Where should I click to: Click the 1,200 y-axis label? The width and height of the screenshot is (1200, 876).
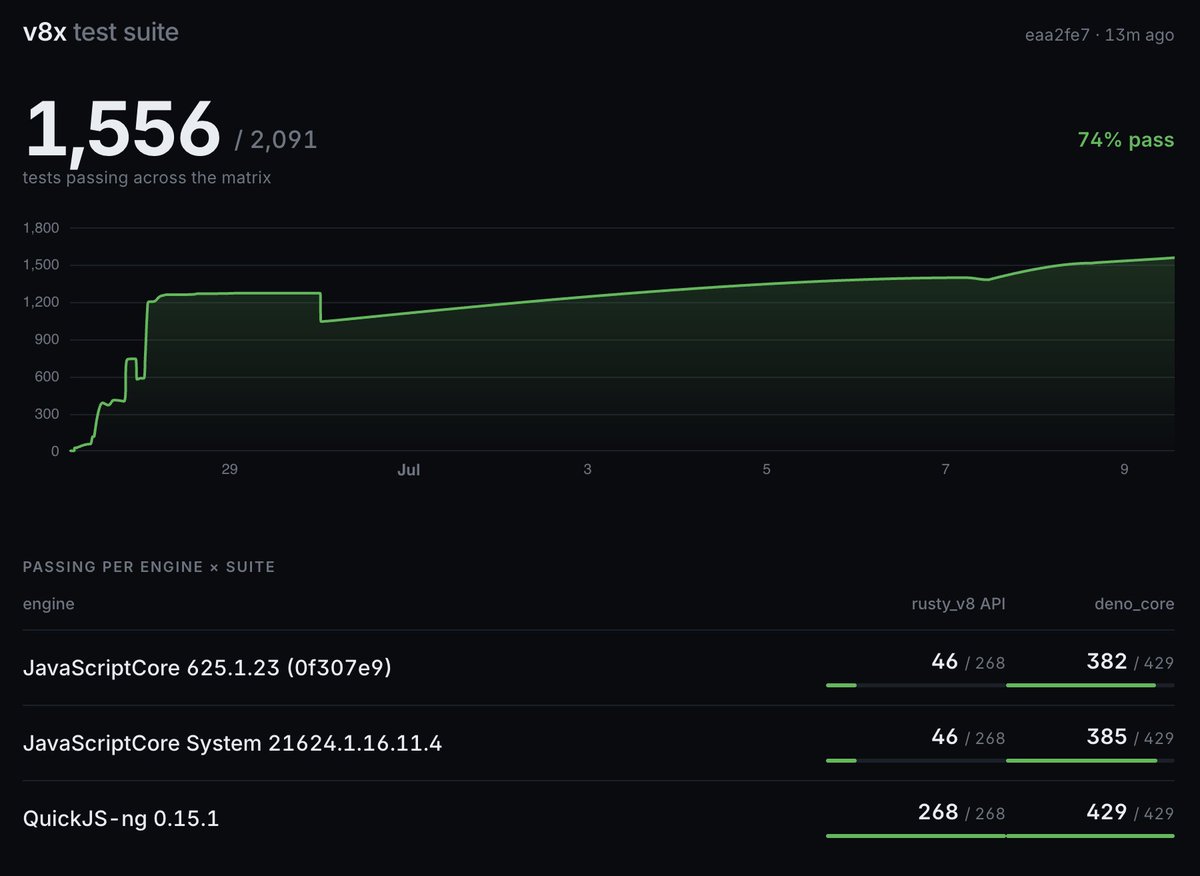41,302
